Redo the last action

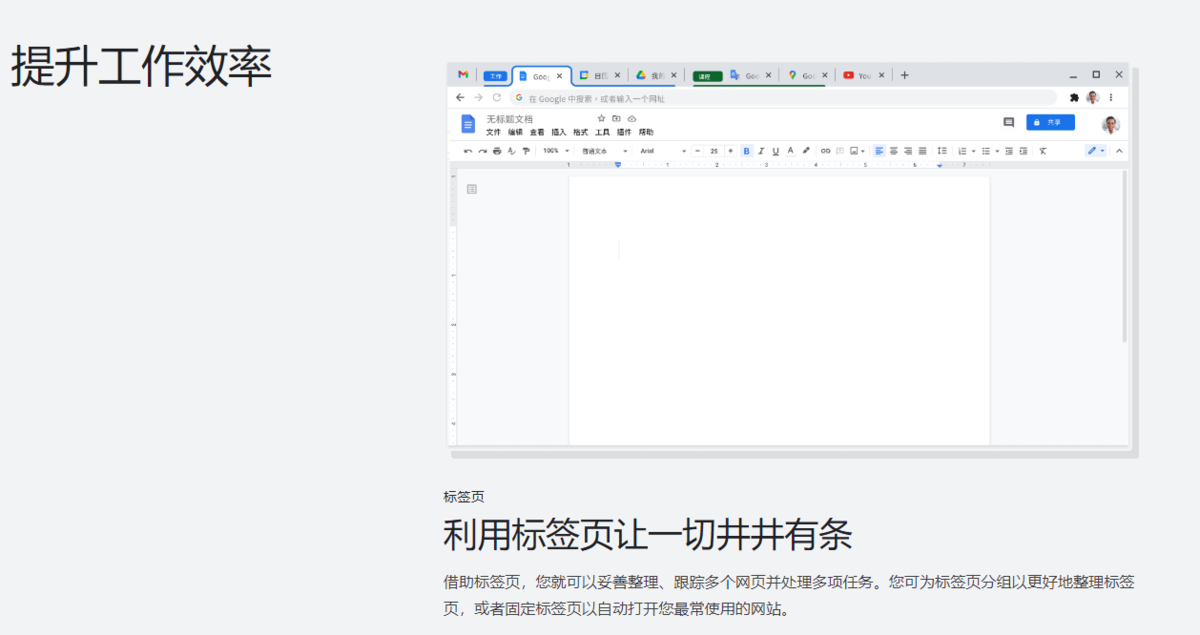click(x=482, y=151)
